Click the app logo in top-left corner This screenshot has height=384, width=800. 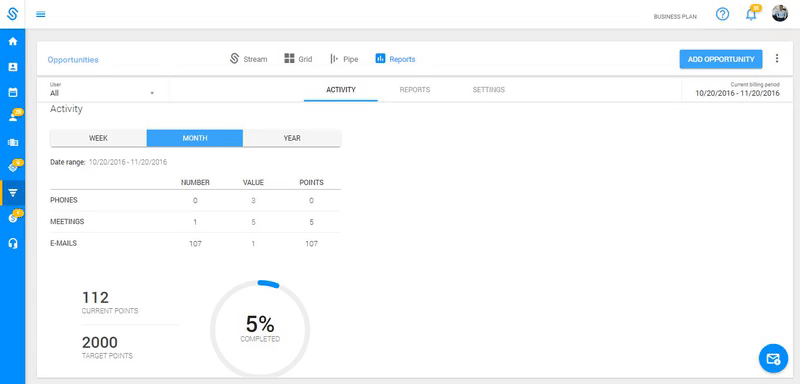pyautogui.click(x=12, y=14)
